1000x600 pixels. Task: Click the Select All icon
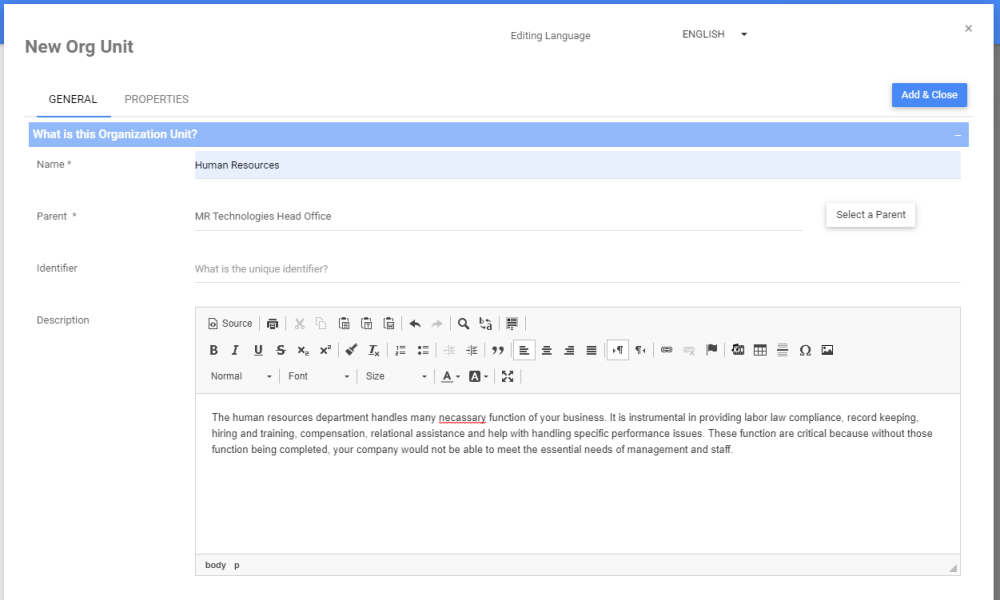click(512, 323)
